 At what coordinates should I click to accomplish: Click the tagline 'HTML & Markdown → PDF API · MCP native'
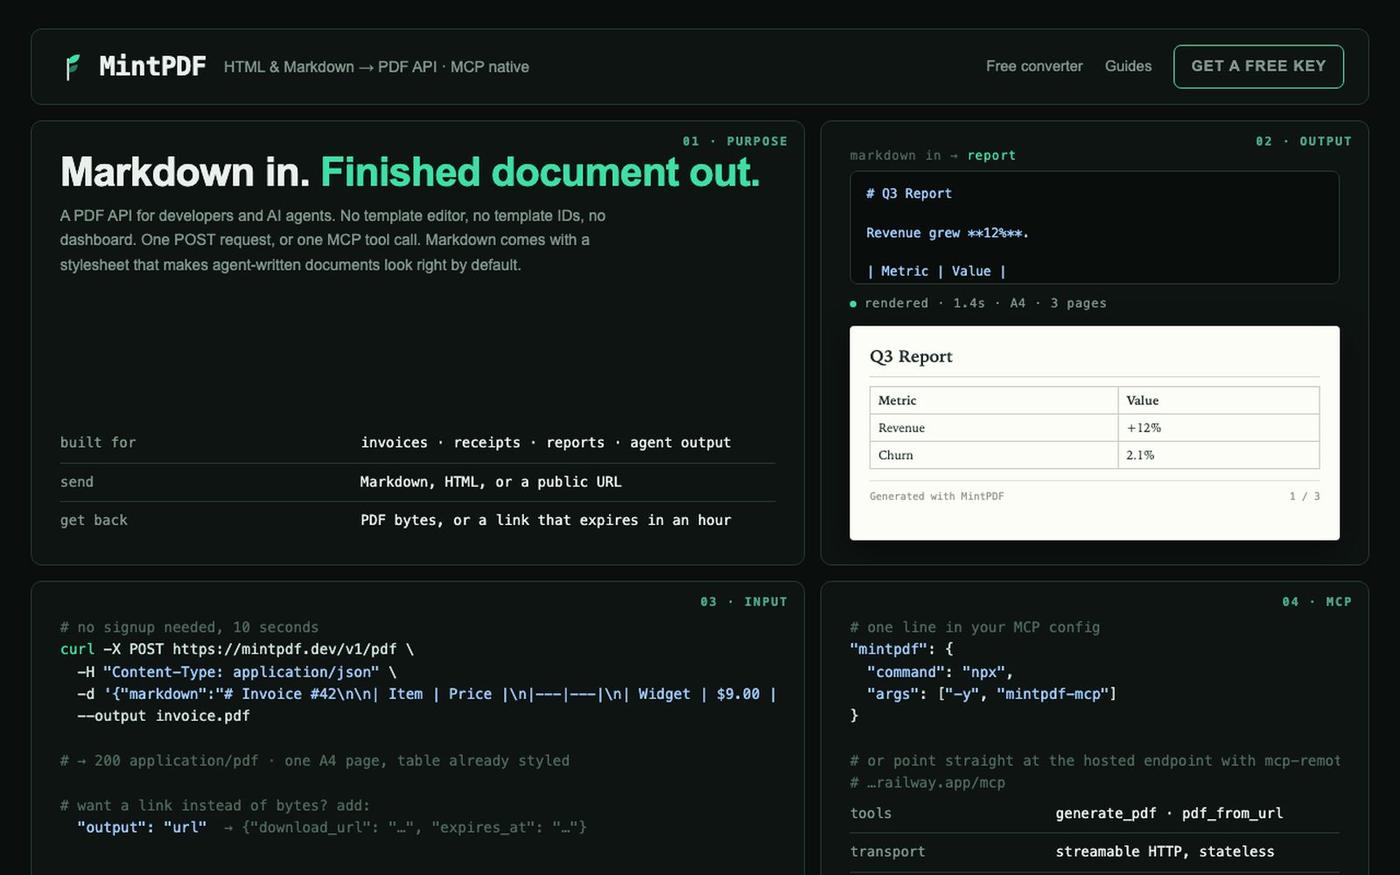(x=376, y=67)
